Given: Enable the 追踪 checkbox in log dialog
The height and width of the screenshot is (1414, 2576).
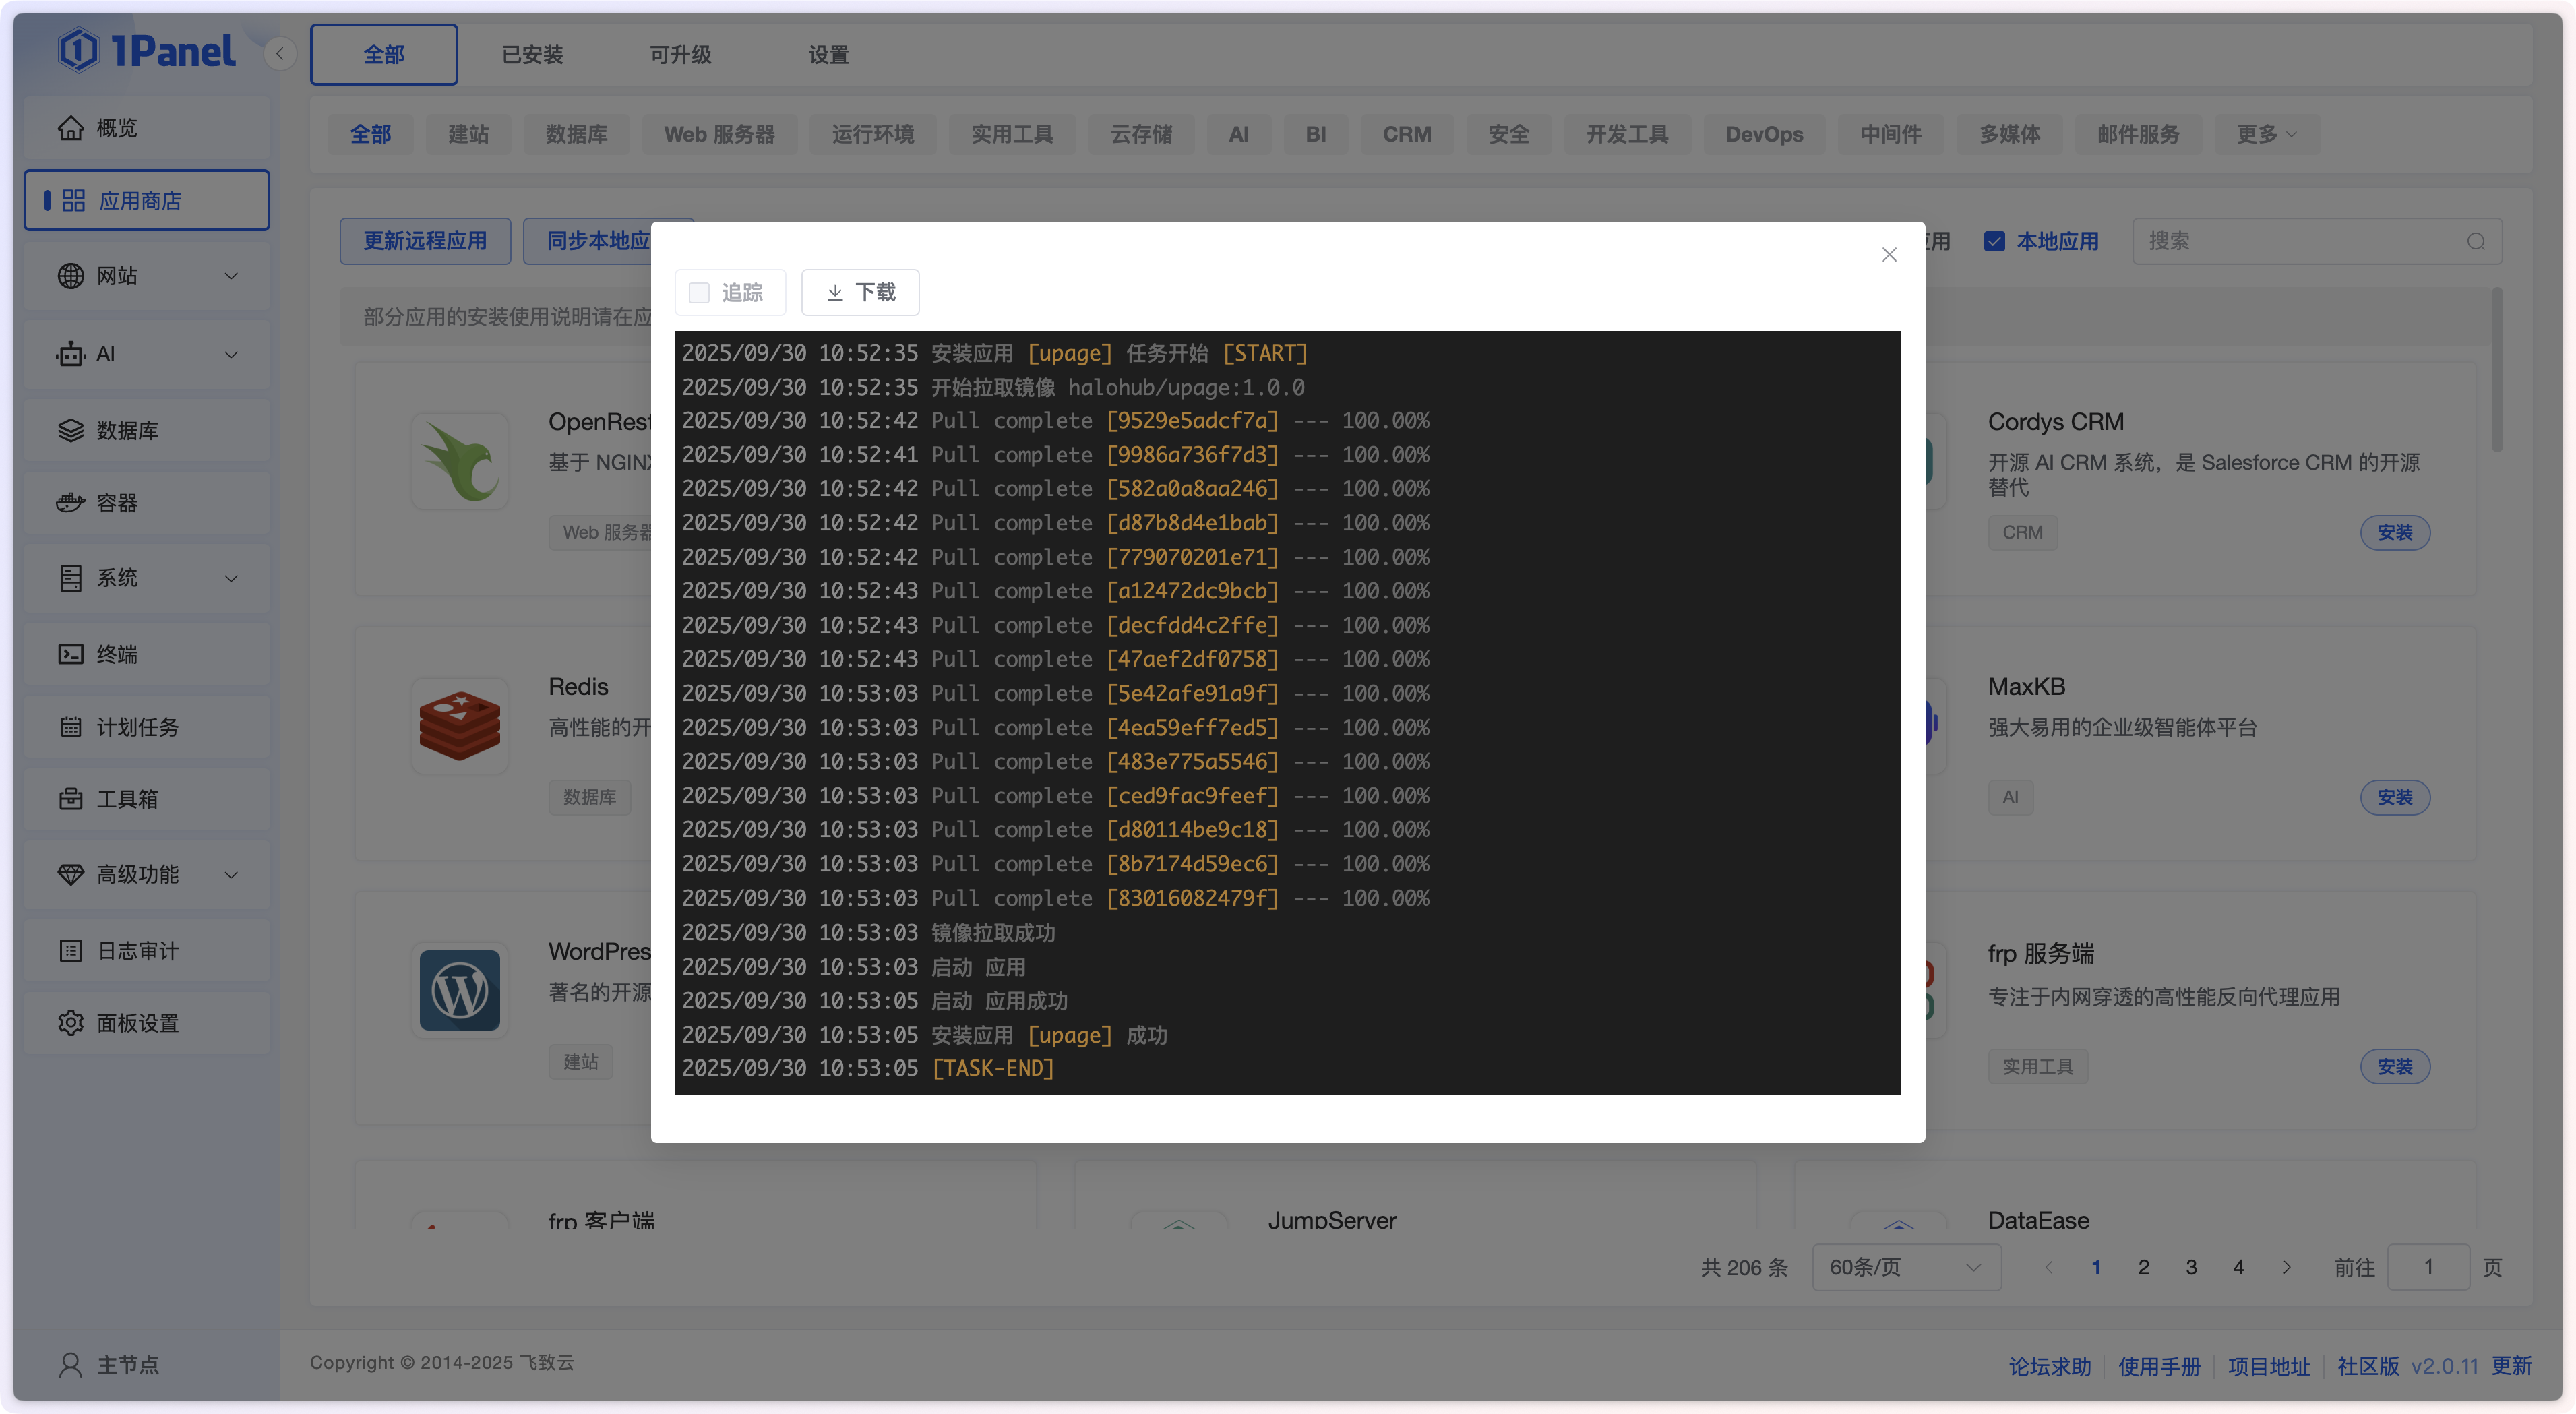Looking at the screenshot, I should click(699, 292).
